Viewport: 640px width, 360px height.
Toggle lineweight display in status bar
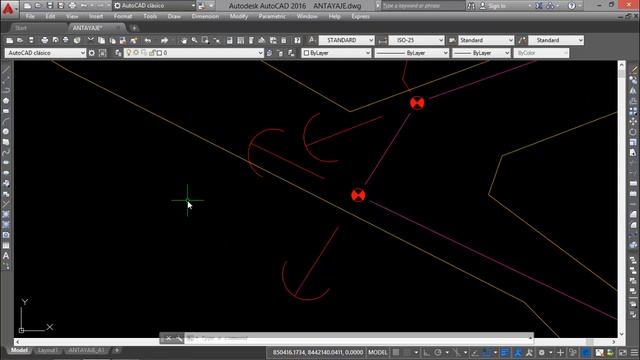(505, 352)
